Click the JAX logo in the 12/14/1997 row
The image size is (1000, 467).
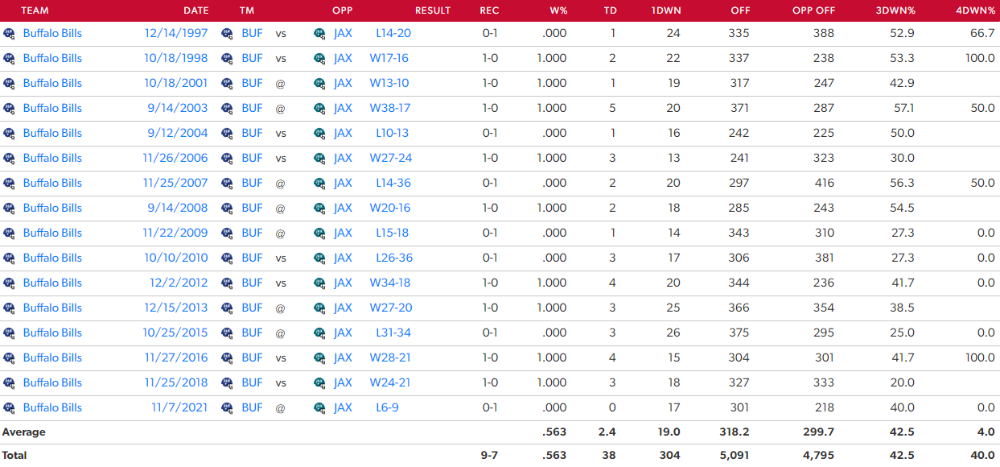(320, 33)
